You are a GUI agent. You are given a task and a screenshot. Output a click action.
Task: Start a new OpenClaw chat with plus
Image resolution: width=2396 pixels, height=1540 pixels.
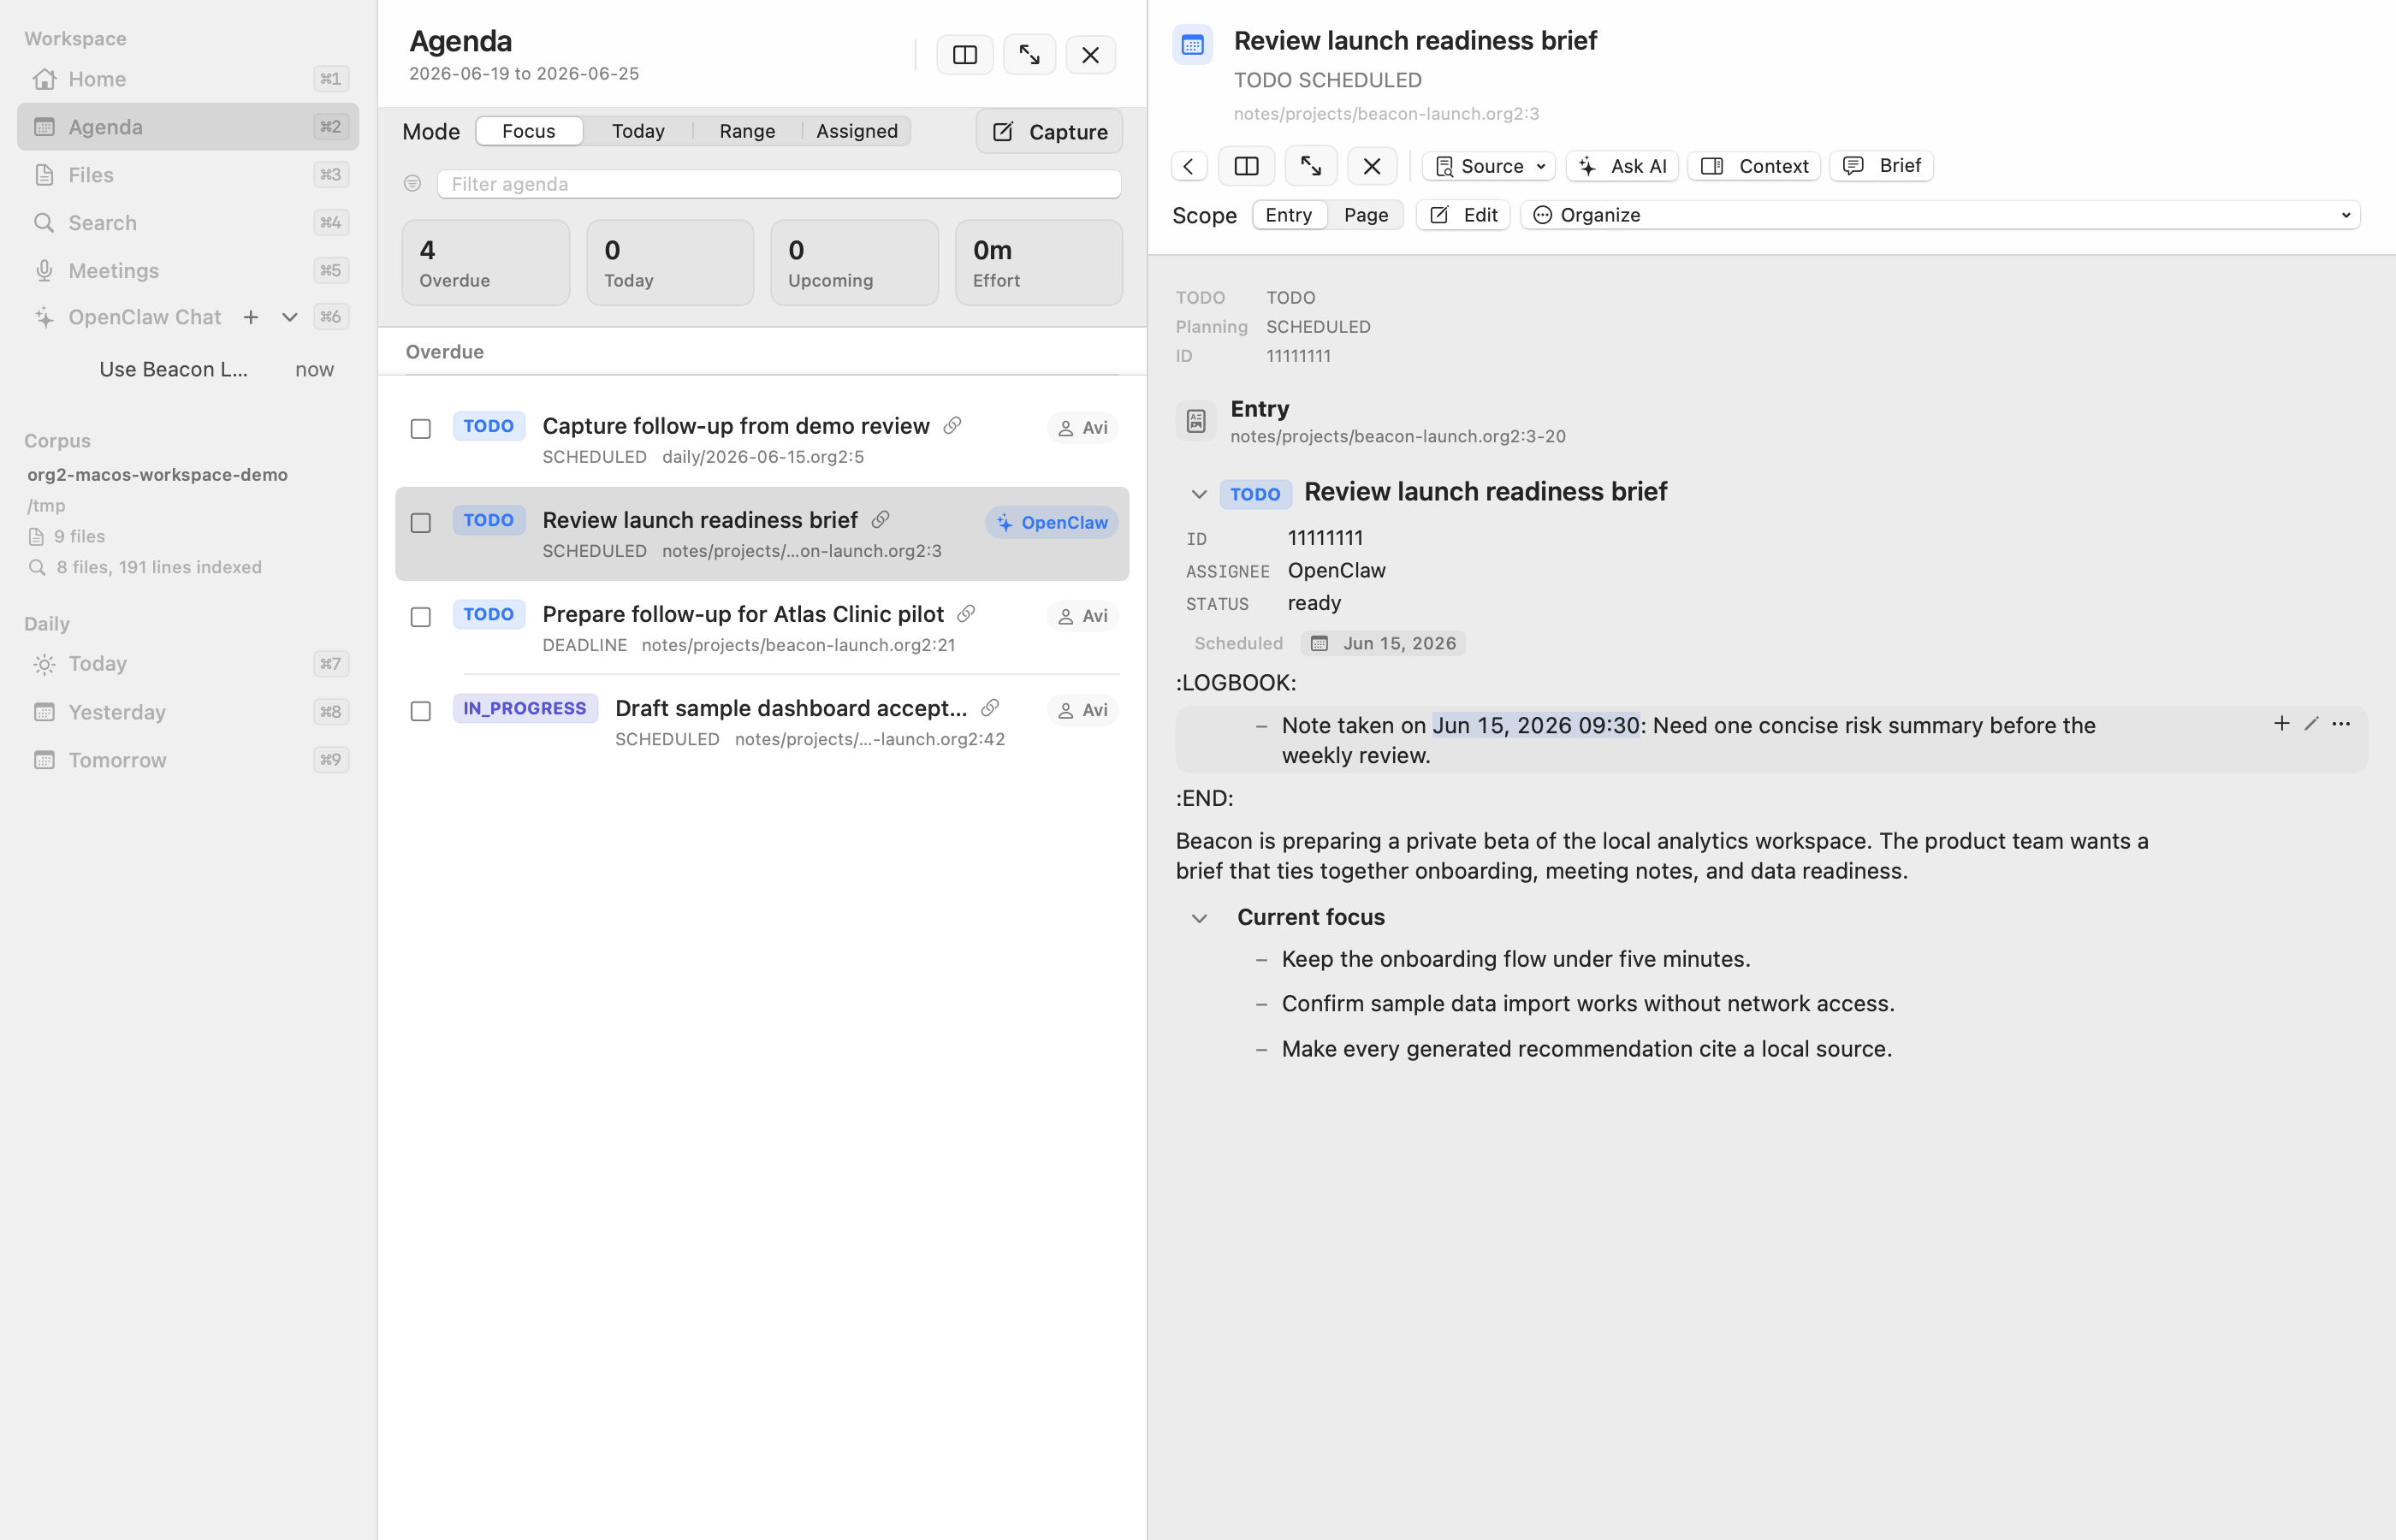click(251, 317)
